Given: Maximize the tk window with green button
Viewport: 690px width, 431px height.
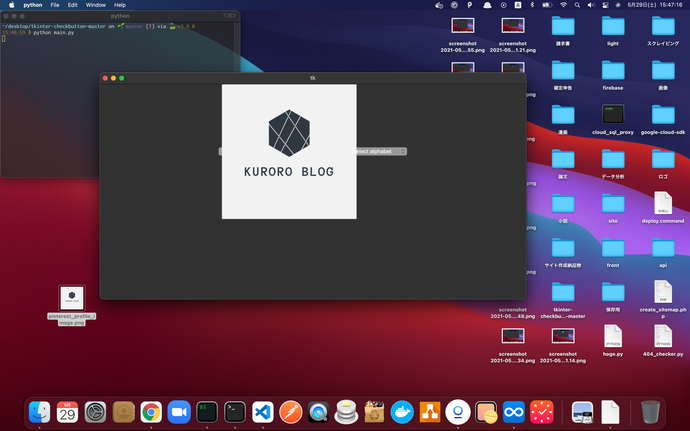Looking at the screenshot, I should [122, 78].
